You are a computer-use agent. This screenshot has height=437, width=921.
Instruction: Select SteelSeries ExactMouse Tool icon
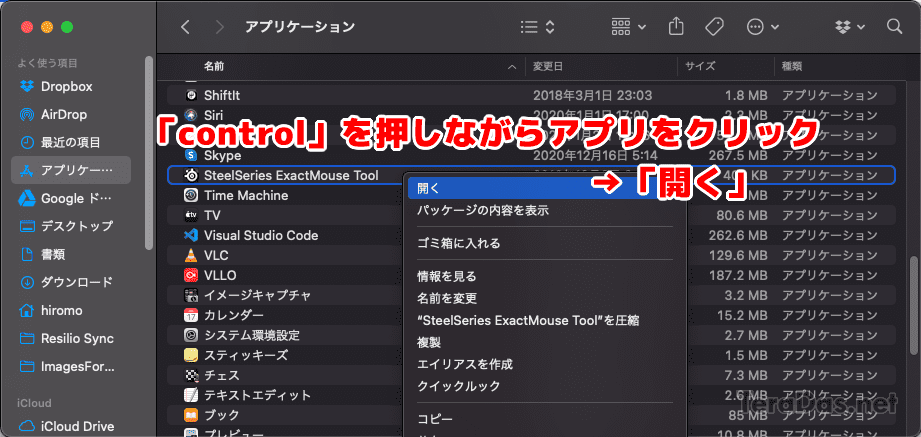coord(191,175)
